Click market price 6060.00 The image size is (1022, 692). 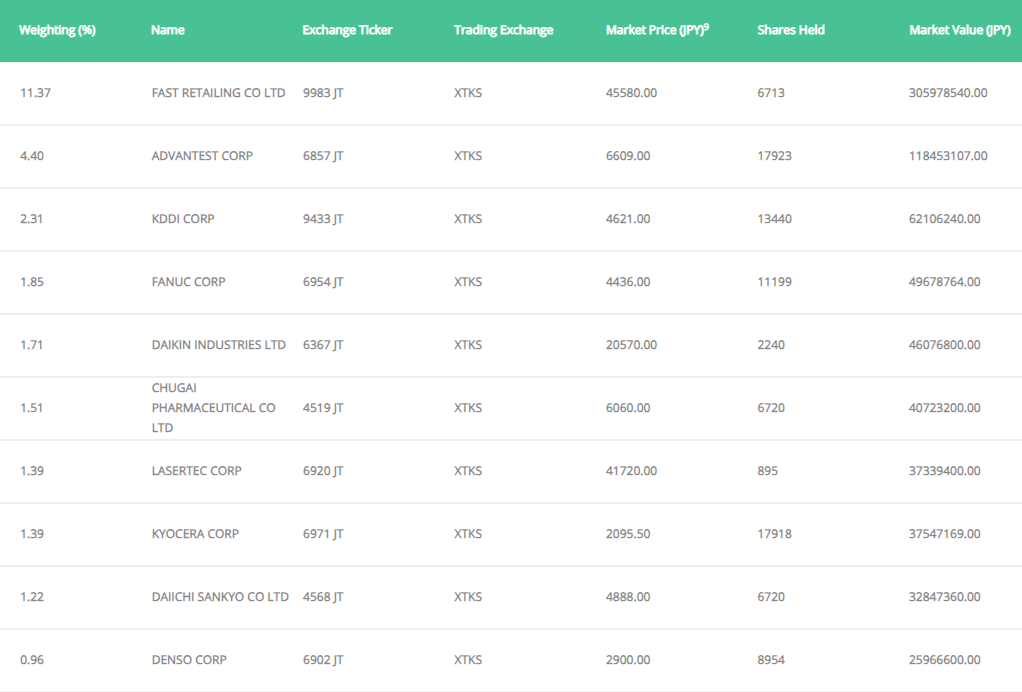pos(628,408)
